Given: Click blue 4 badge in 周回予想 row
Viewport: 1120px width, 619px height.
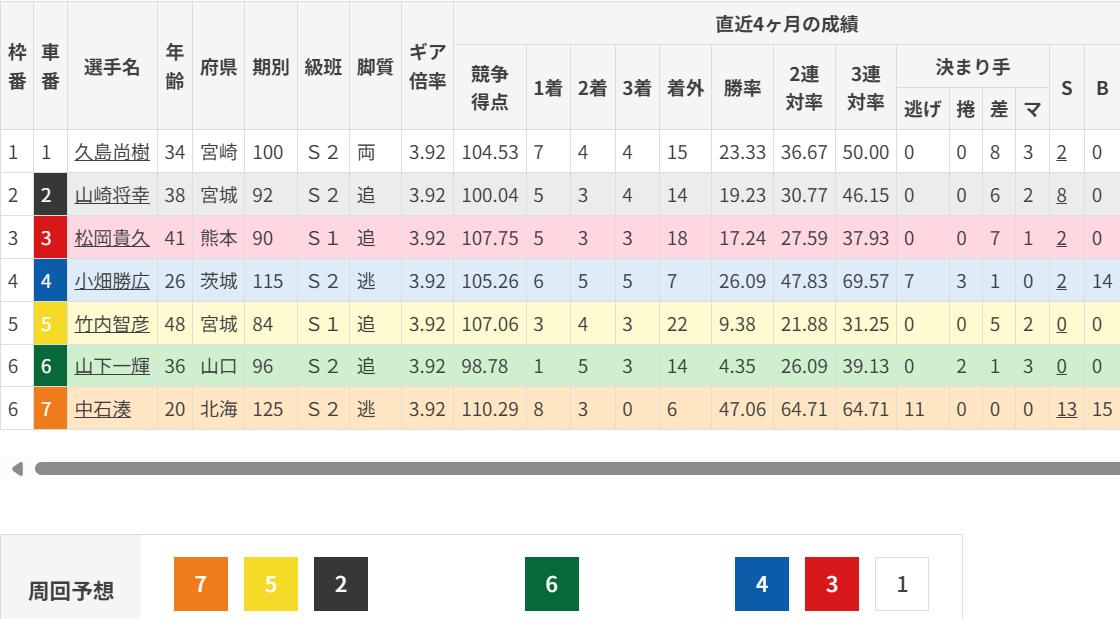Looking at the screenshot, I should [762, 584].
